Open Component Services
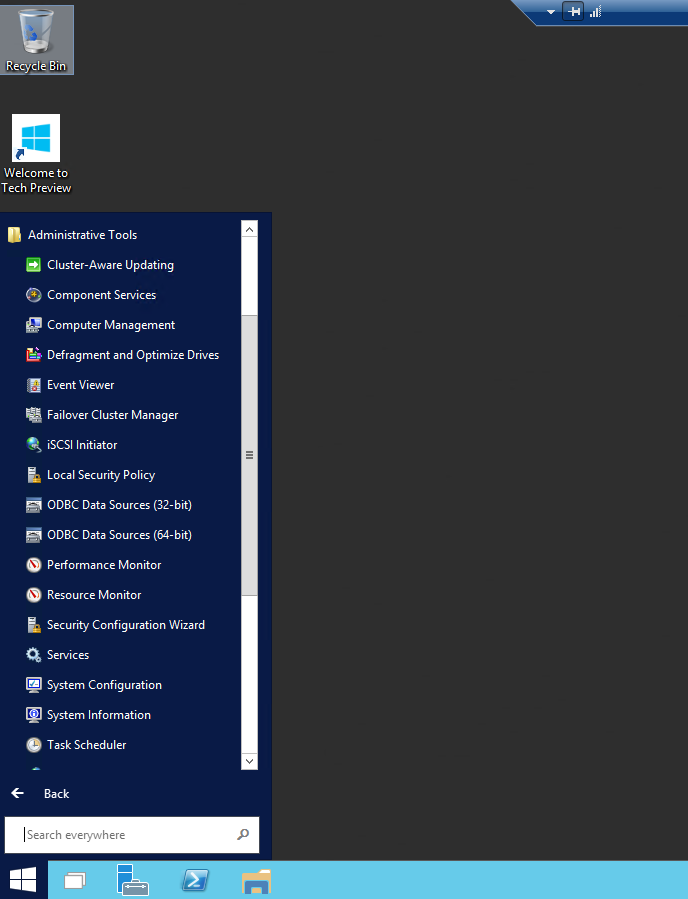Screen dimensions: 688x899 (x=101, y=295)
